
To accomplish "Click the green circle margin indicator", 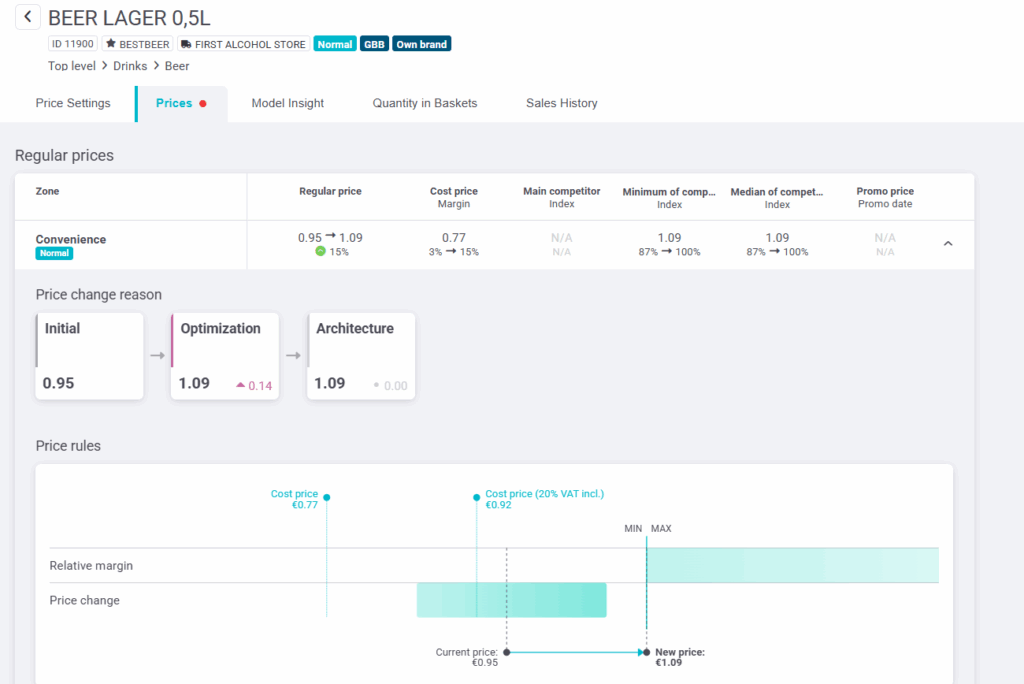I will 320,252.
